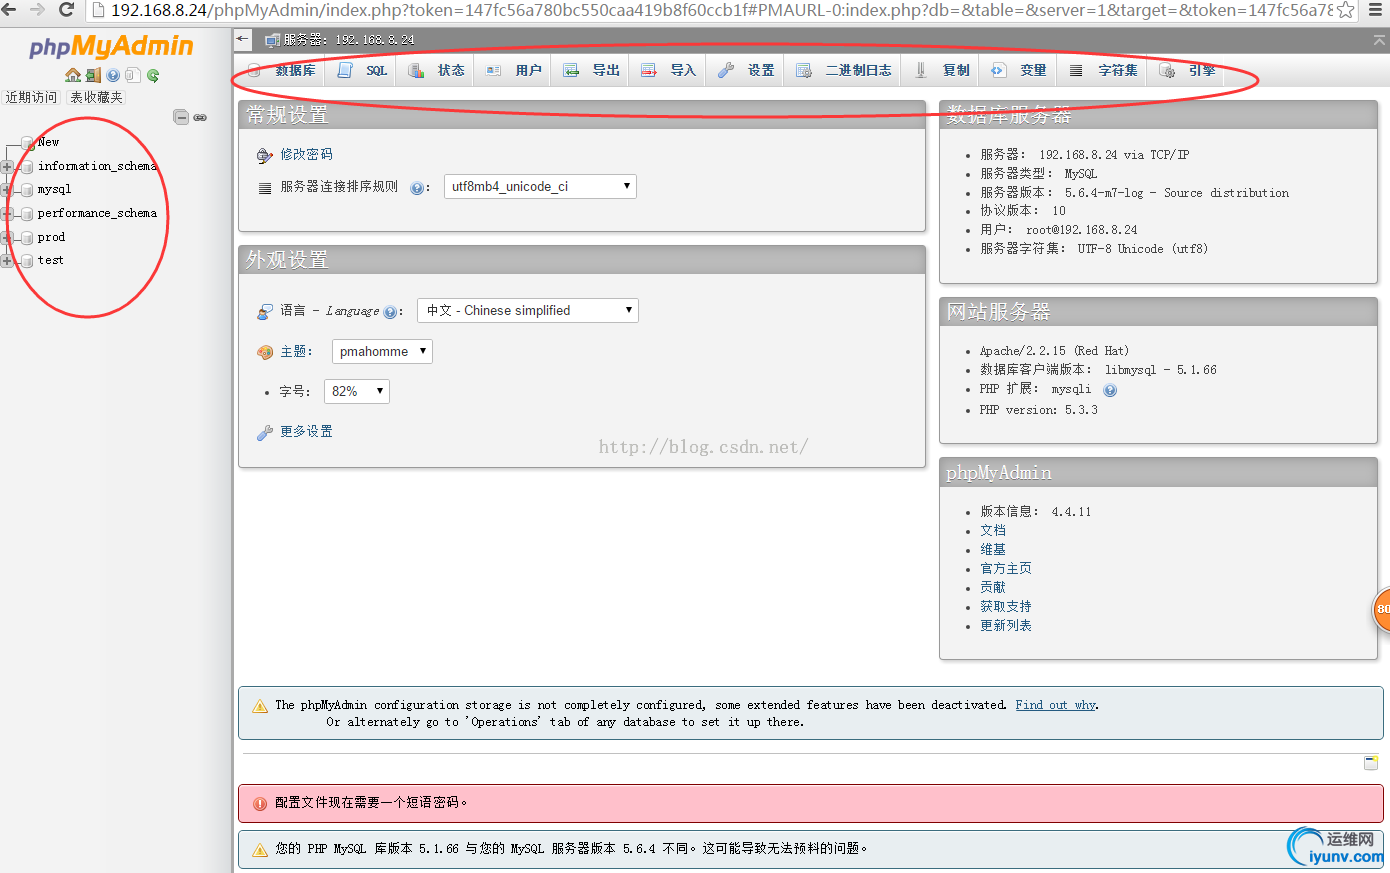This screenshot has height=873, width=1390.
Task: Expand the prod database node
Action: (x=7, y=238)
